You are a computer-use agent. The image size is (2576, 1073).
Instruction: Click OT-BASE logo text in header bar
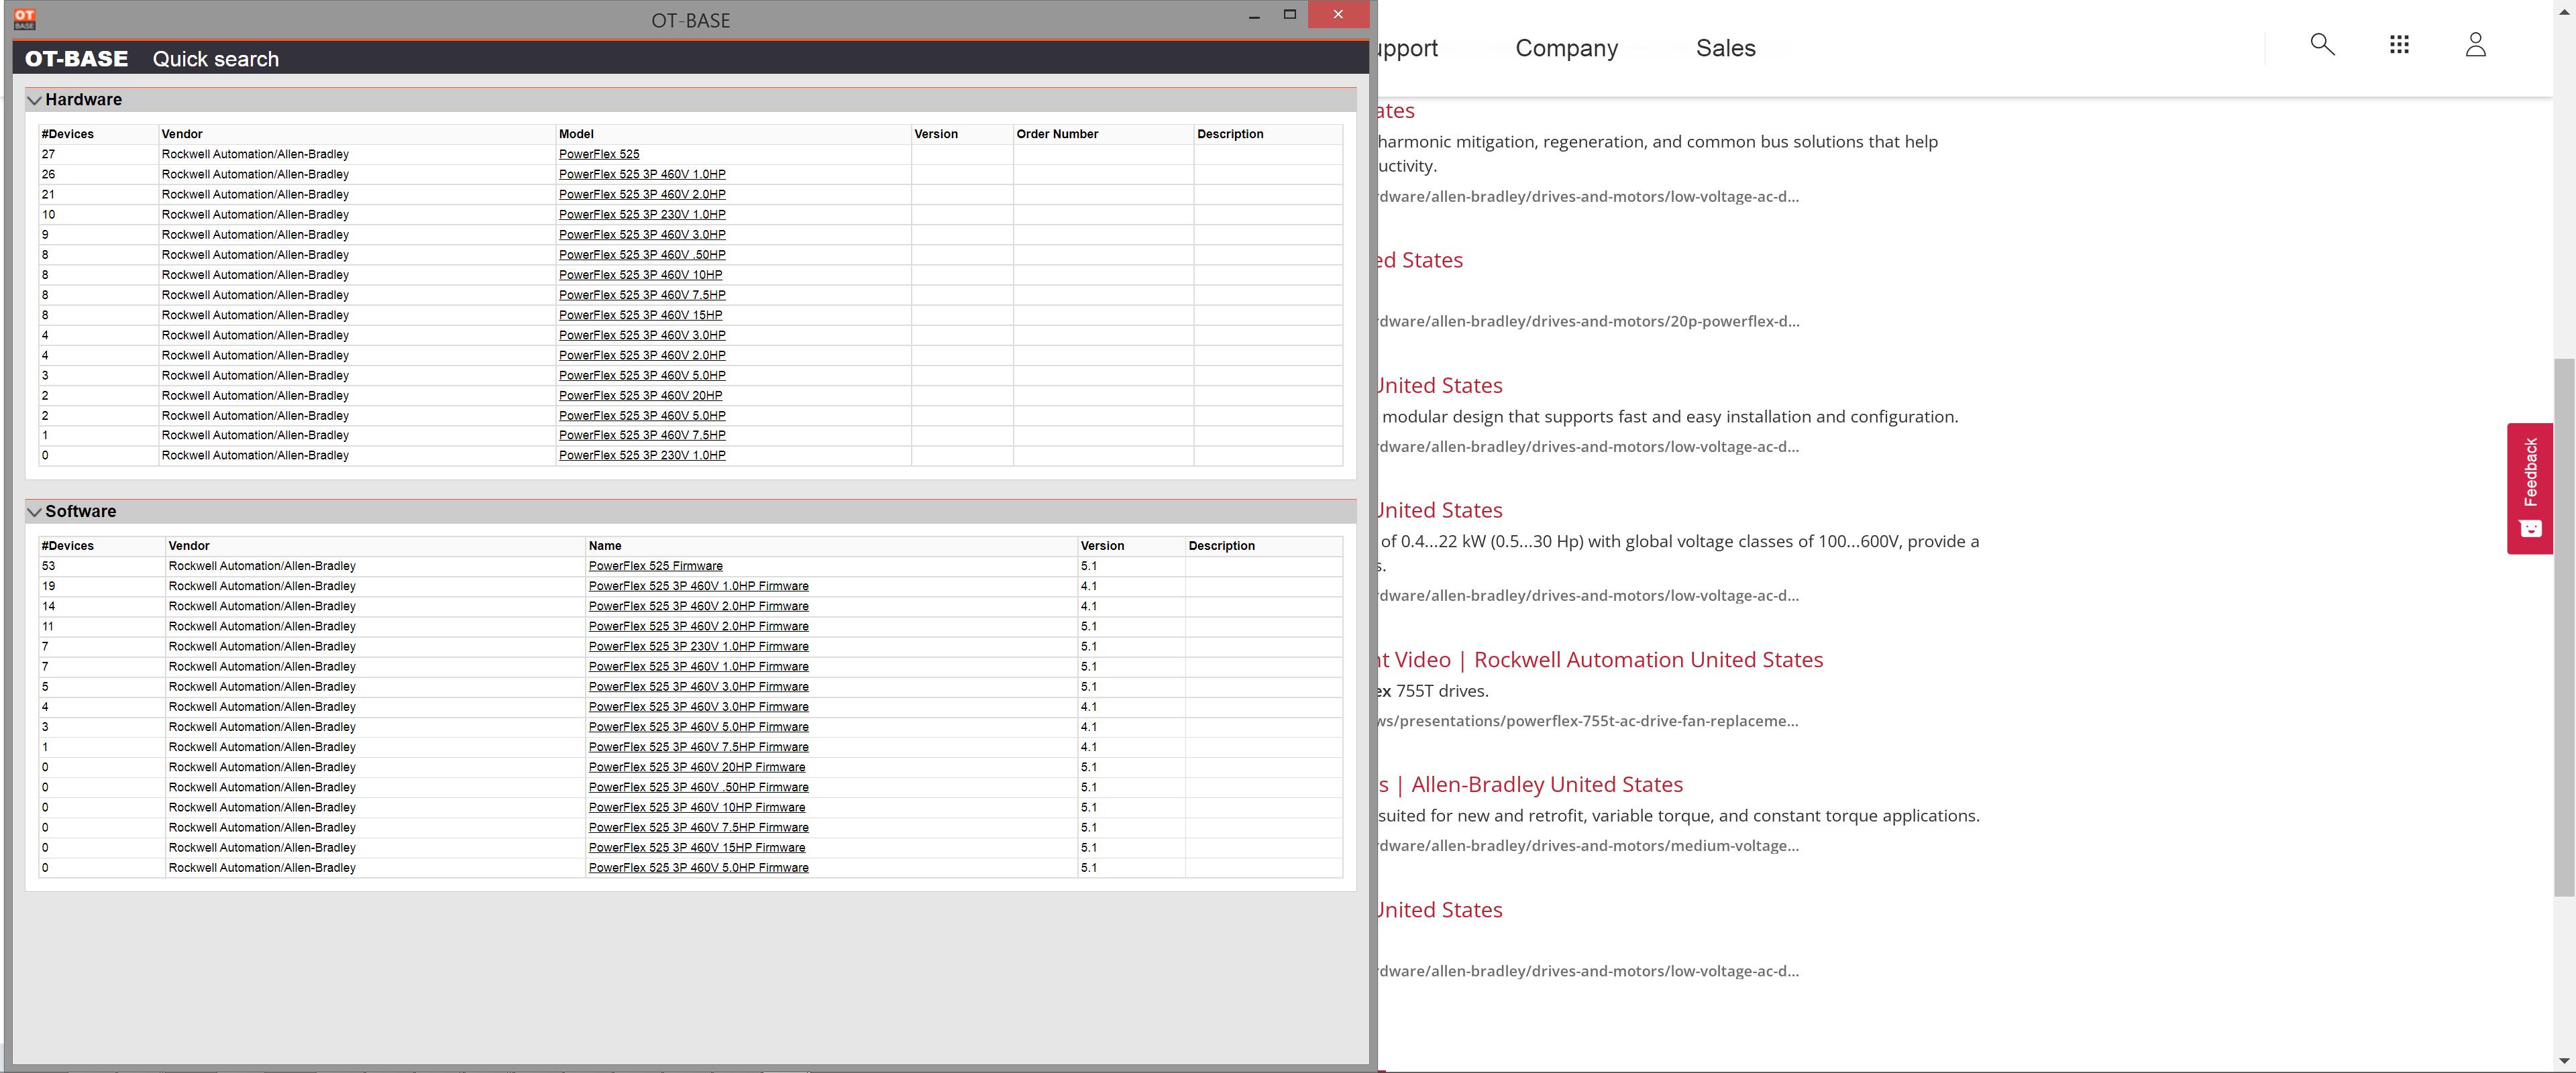tap(76, 59)
